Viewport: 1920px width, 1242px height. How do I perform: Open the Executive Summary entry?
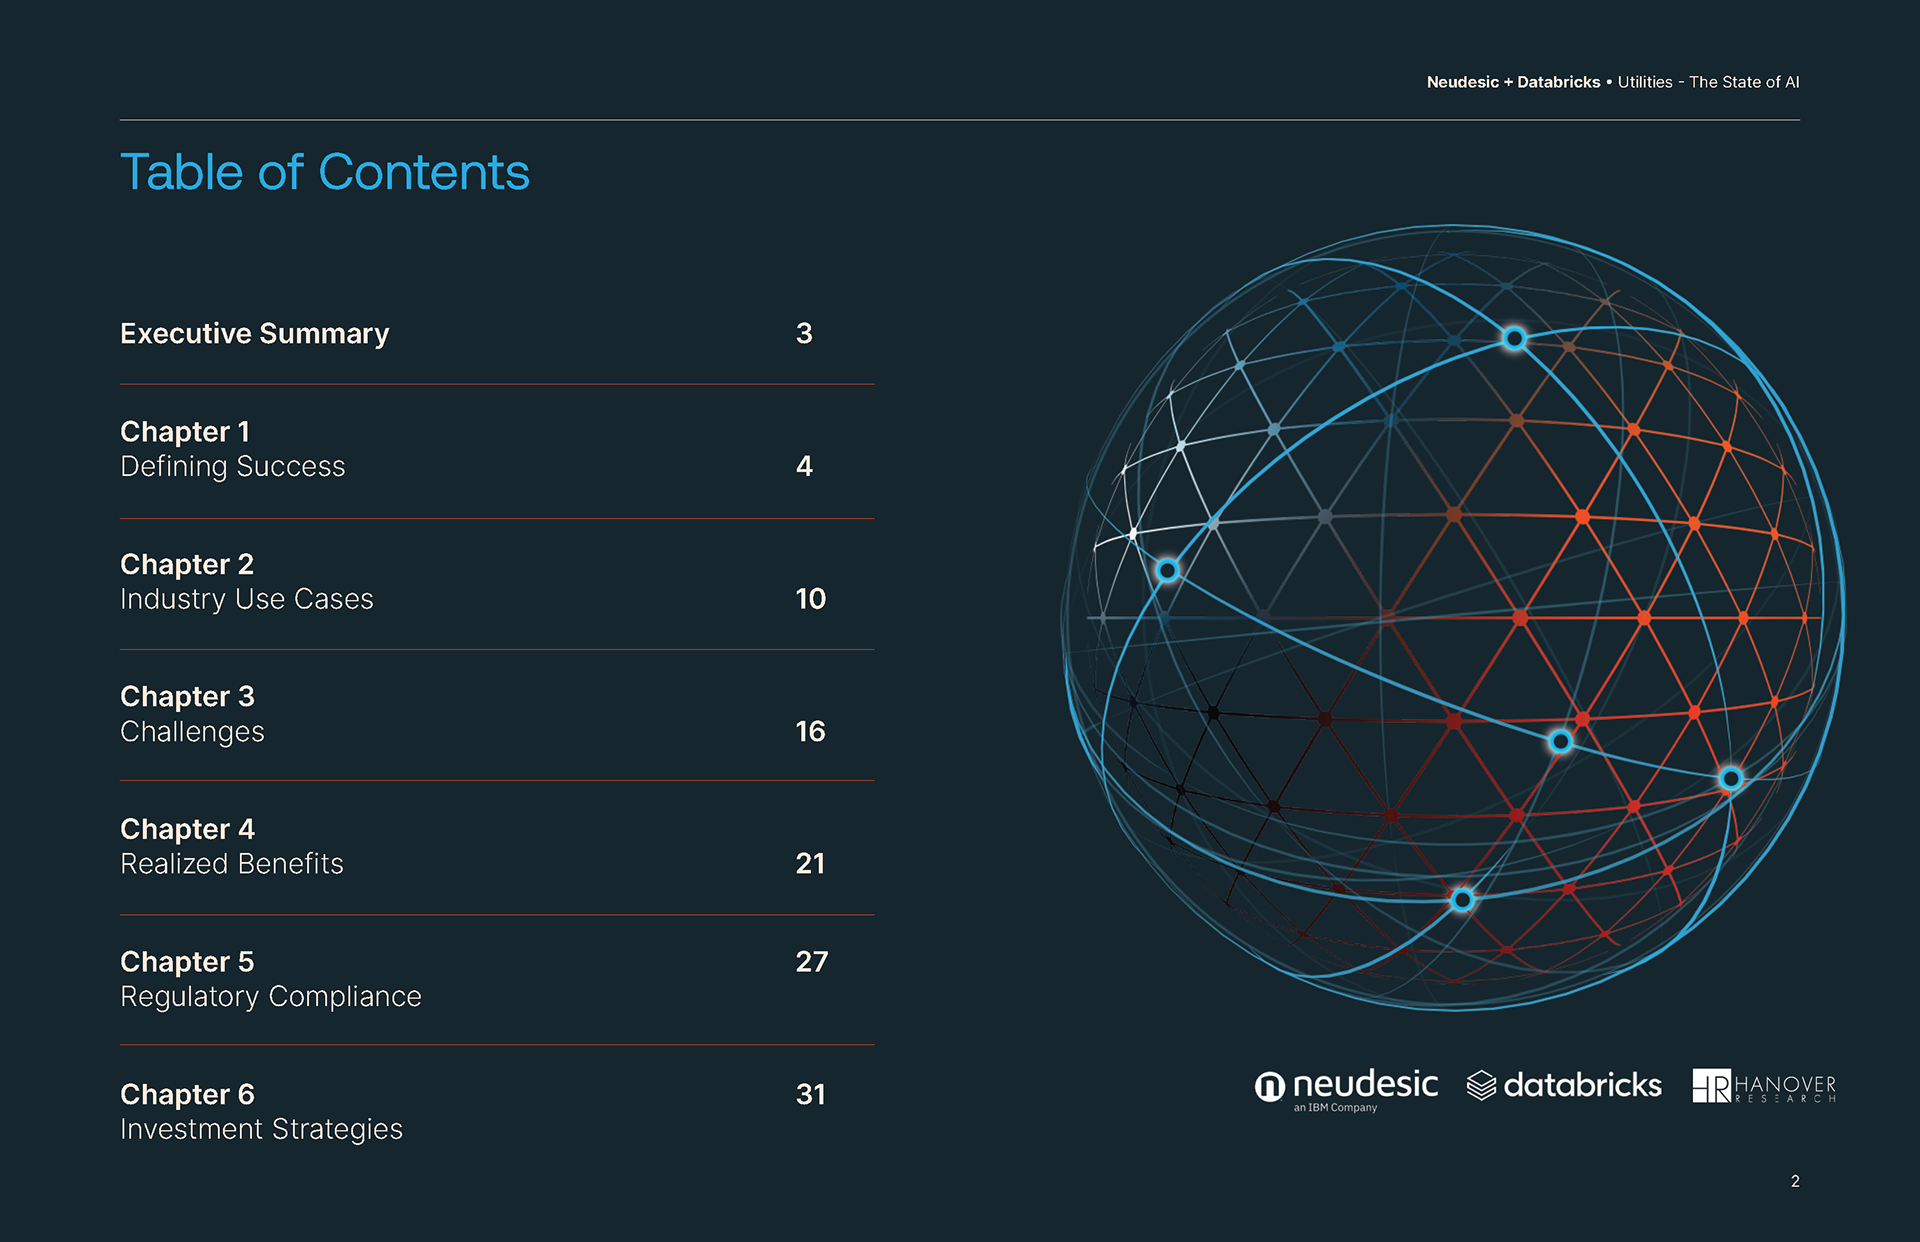(x=497, y=334)
